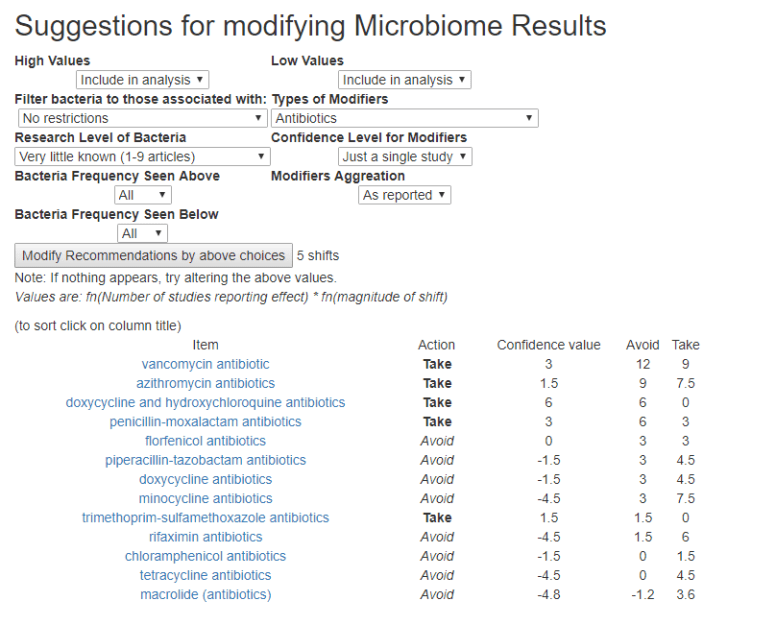
Task: Open Modifiers Aggregation dropdown
Action: (x=404, y=195)
